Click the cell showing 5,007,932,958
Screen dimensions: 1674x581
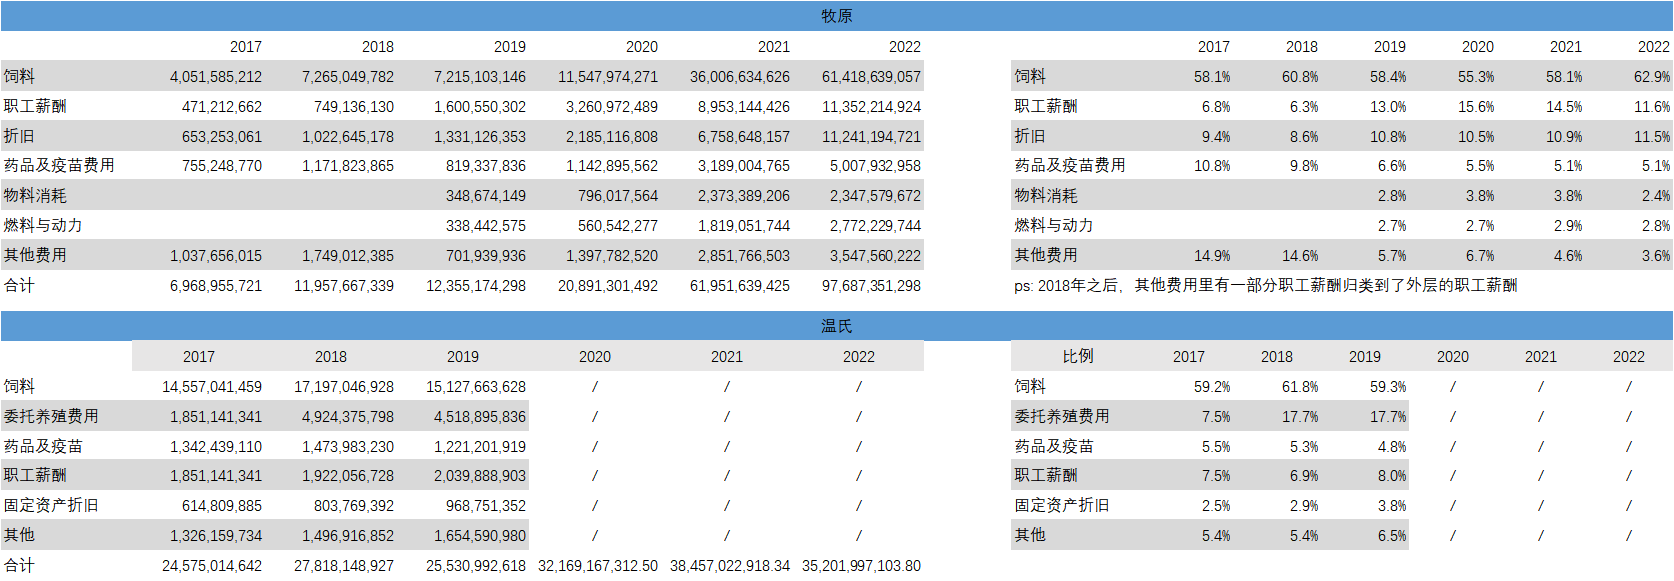pos(875,166)
